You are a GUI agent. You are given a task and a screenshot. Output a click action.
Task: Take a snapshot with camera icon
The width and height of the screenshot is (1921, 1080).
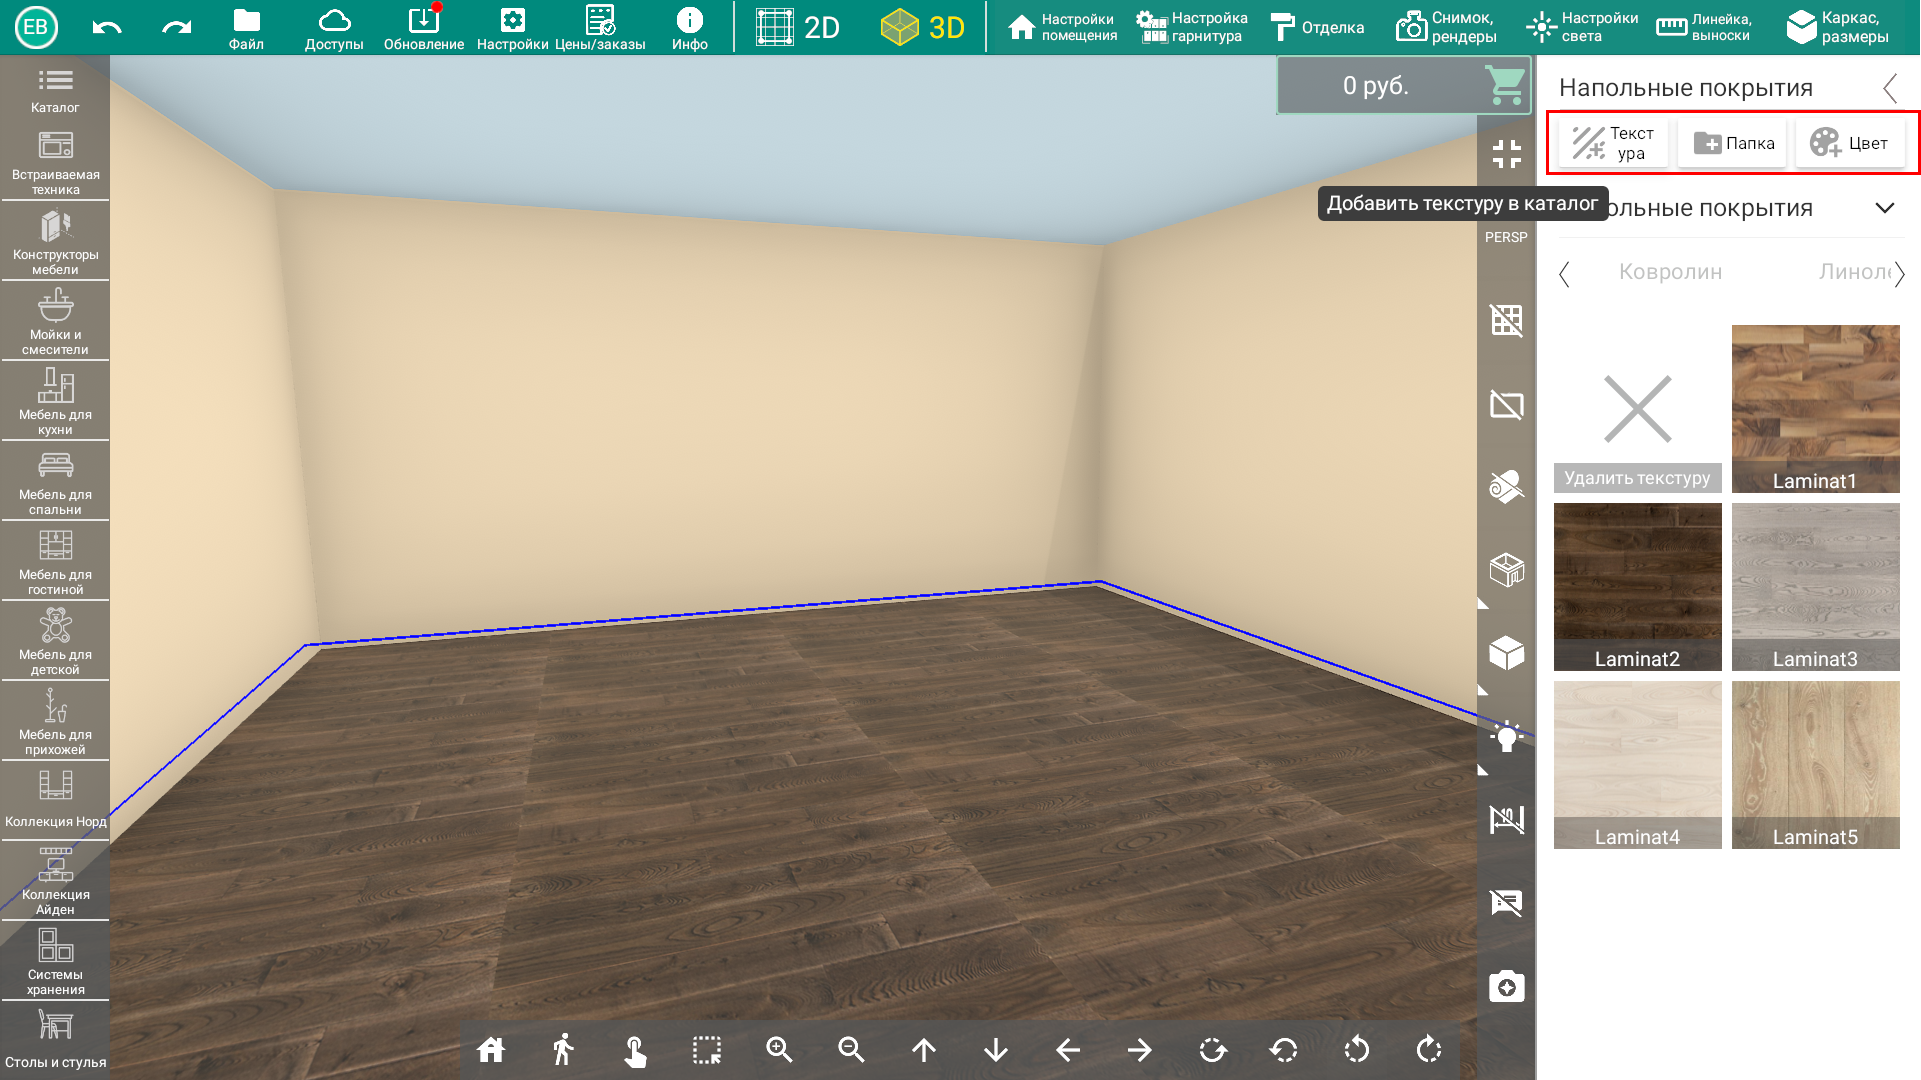[x=1506, y=986]
